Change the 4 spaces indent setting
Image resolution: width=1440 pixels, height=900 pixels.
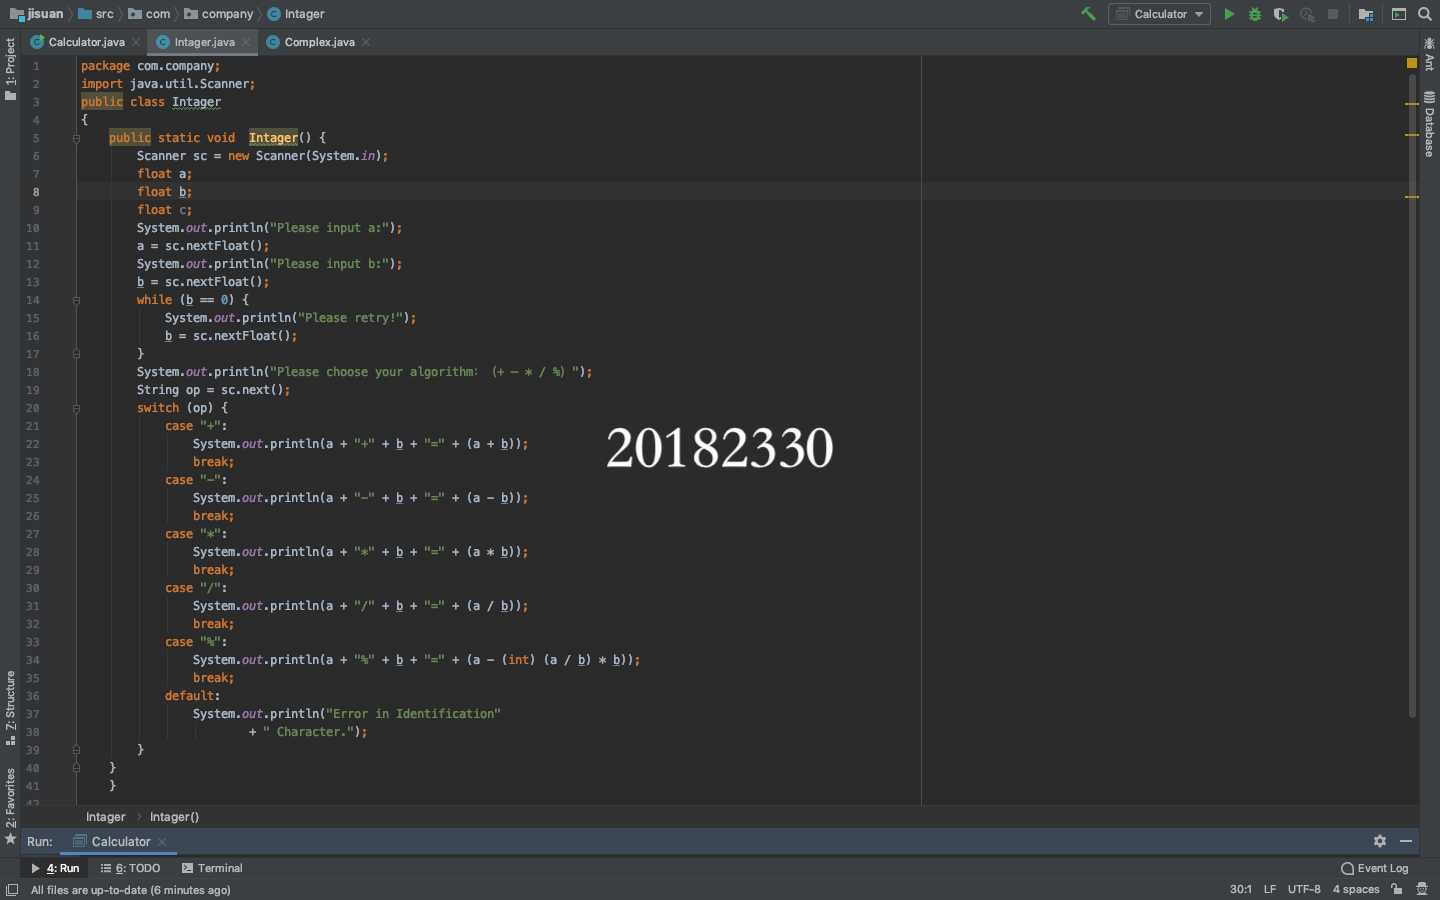coord(1356,889)
